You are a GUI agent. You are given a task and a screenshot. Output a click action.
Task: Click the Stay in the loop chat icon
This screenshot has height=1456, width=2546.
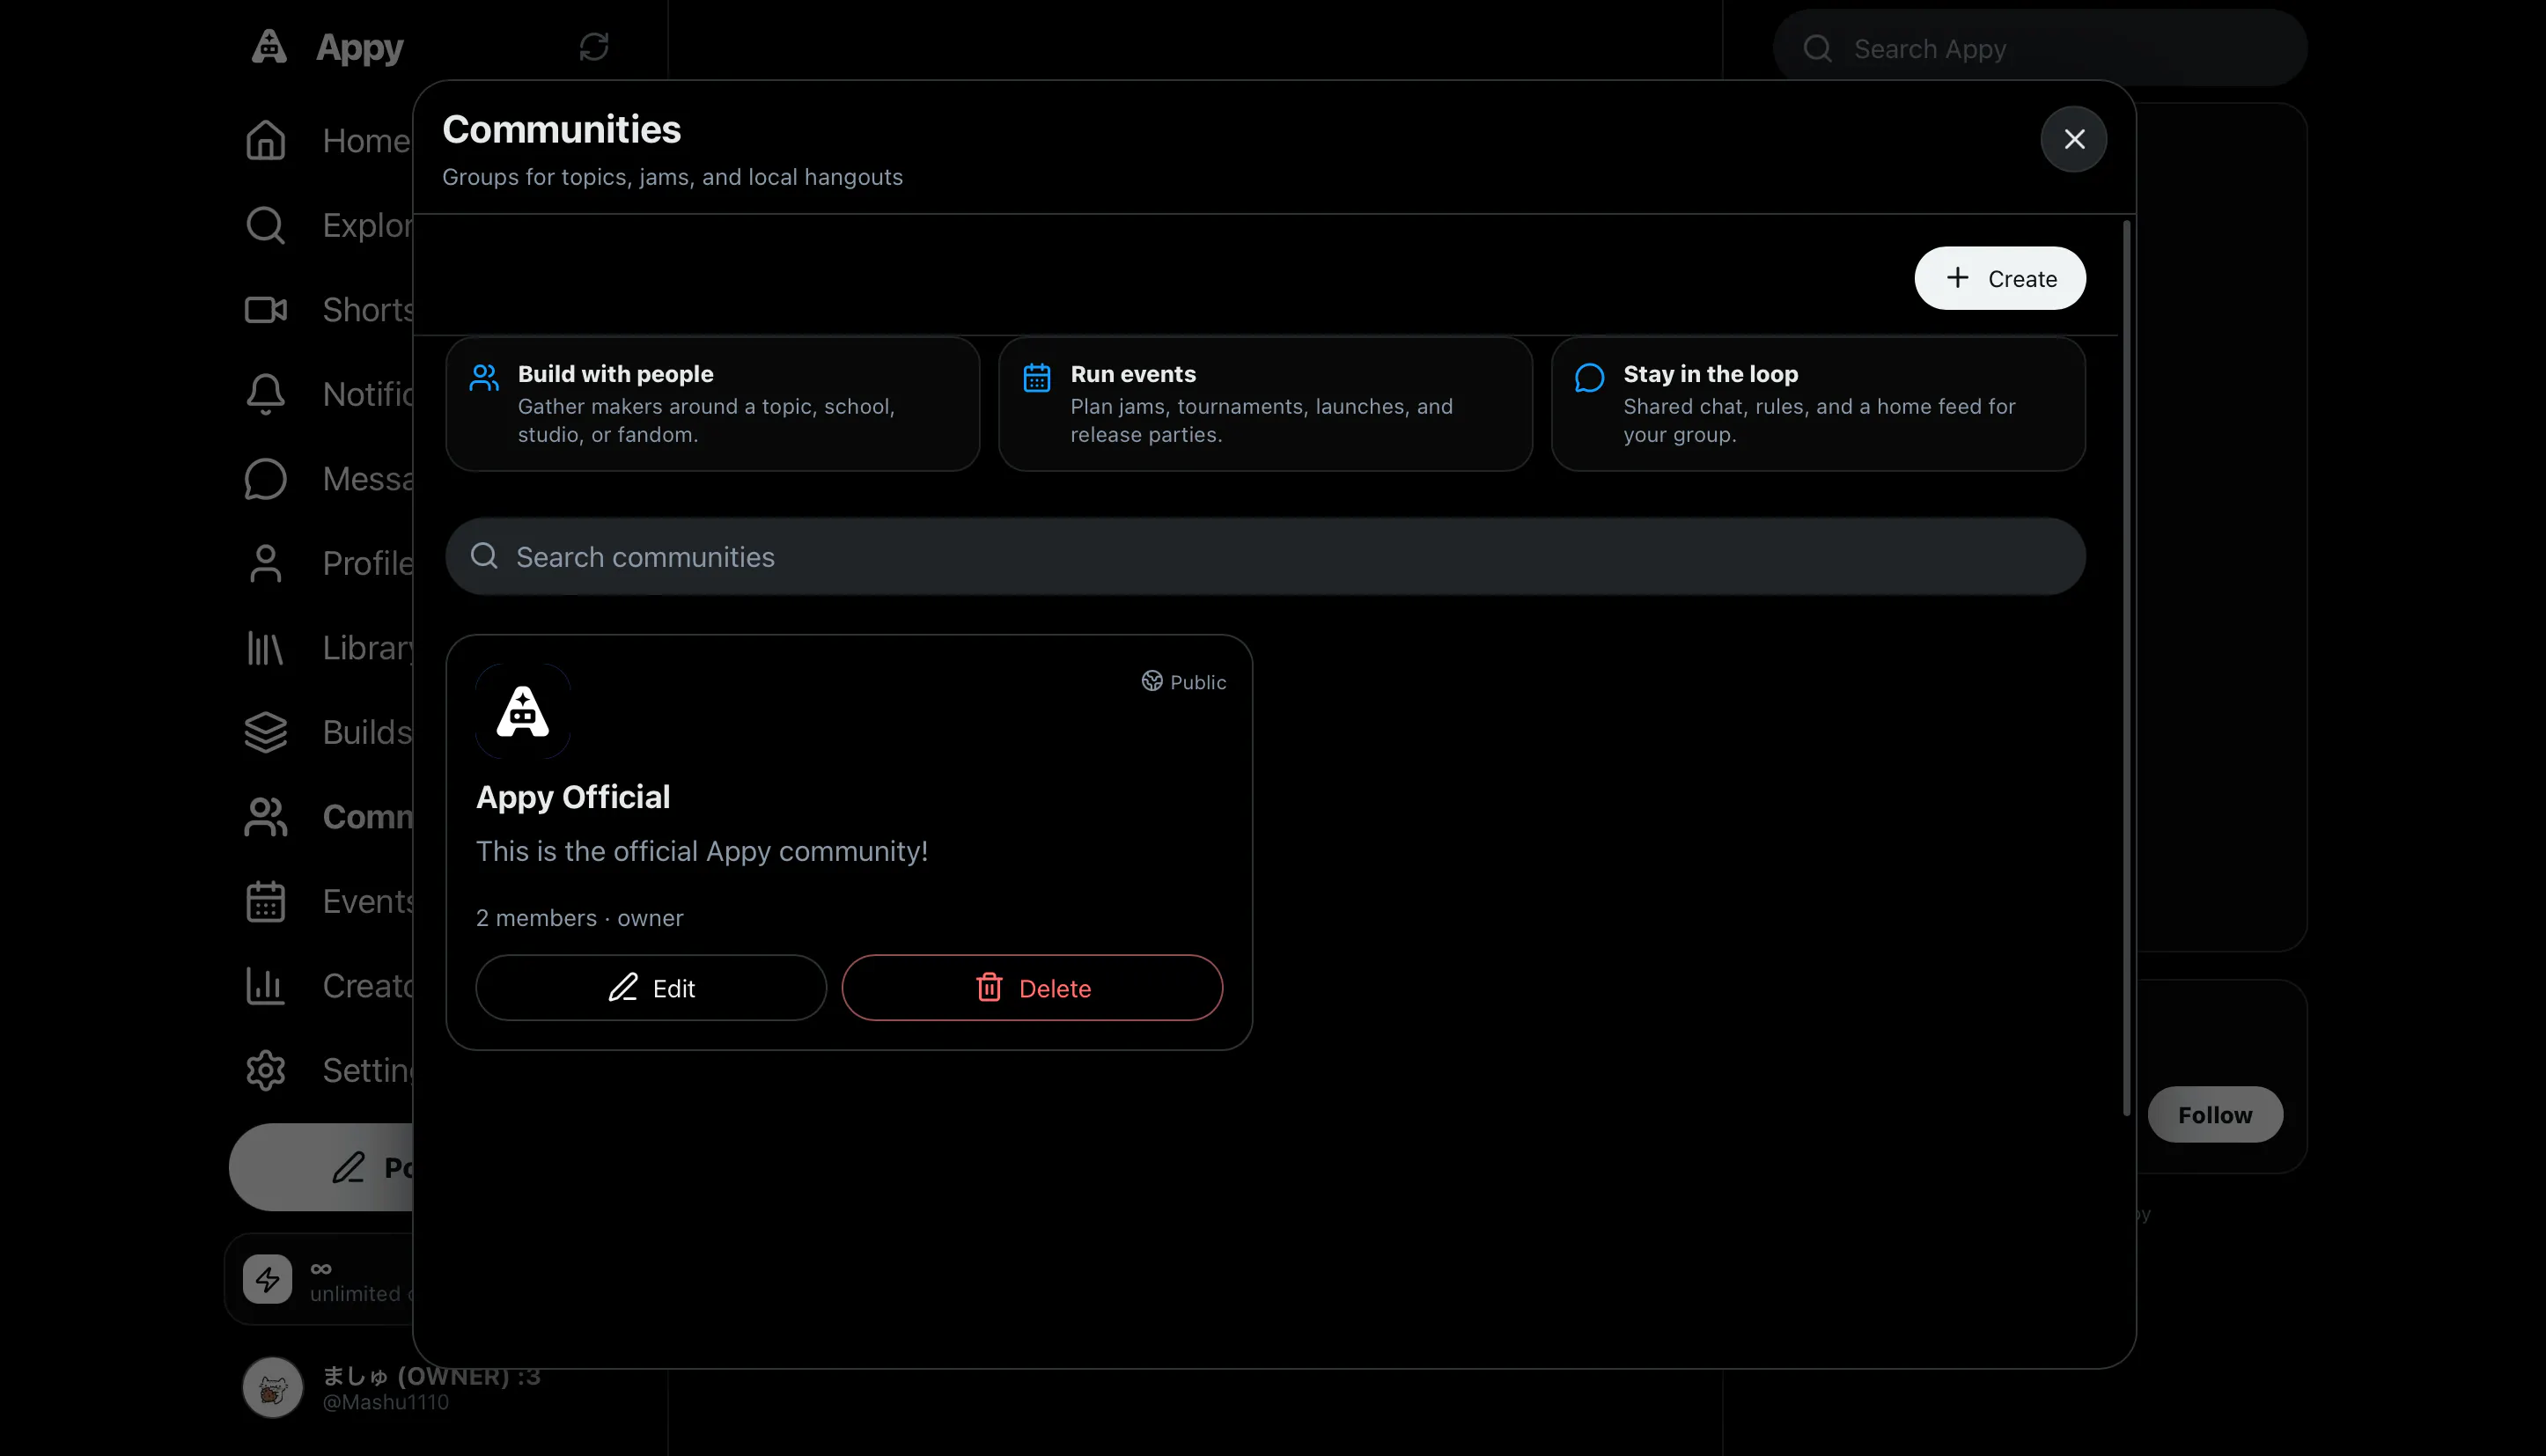click(1590, 377)
